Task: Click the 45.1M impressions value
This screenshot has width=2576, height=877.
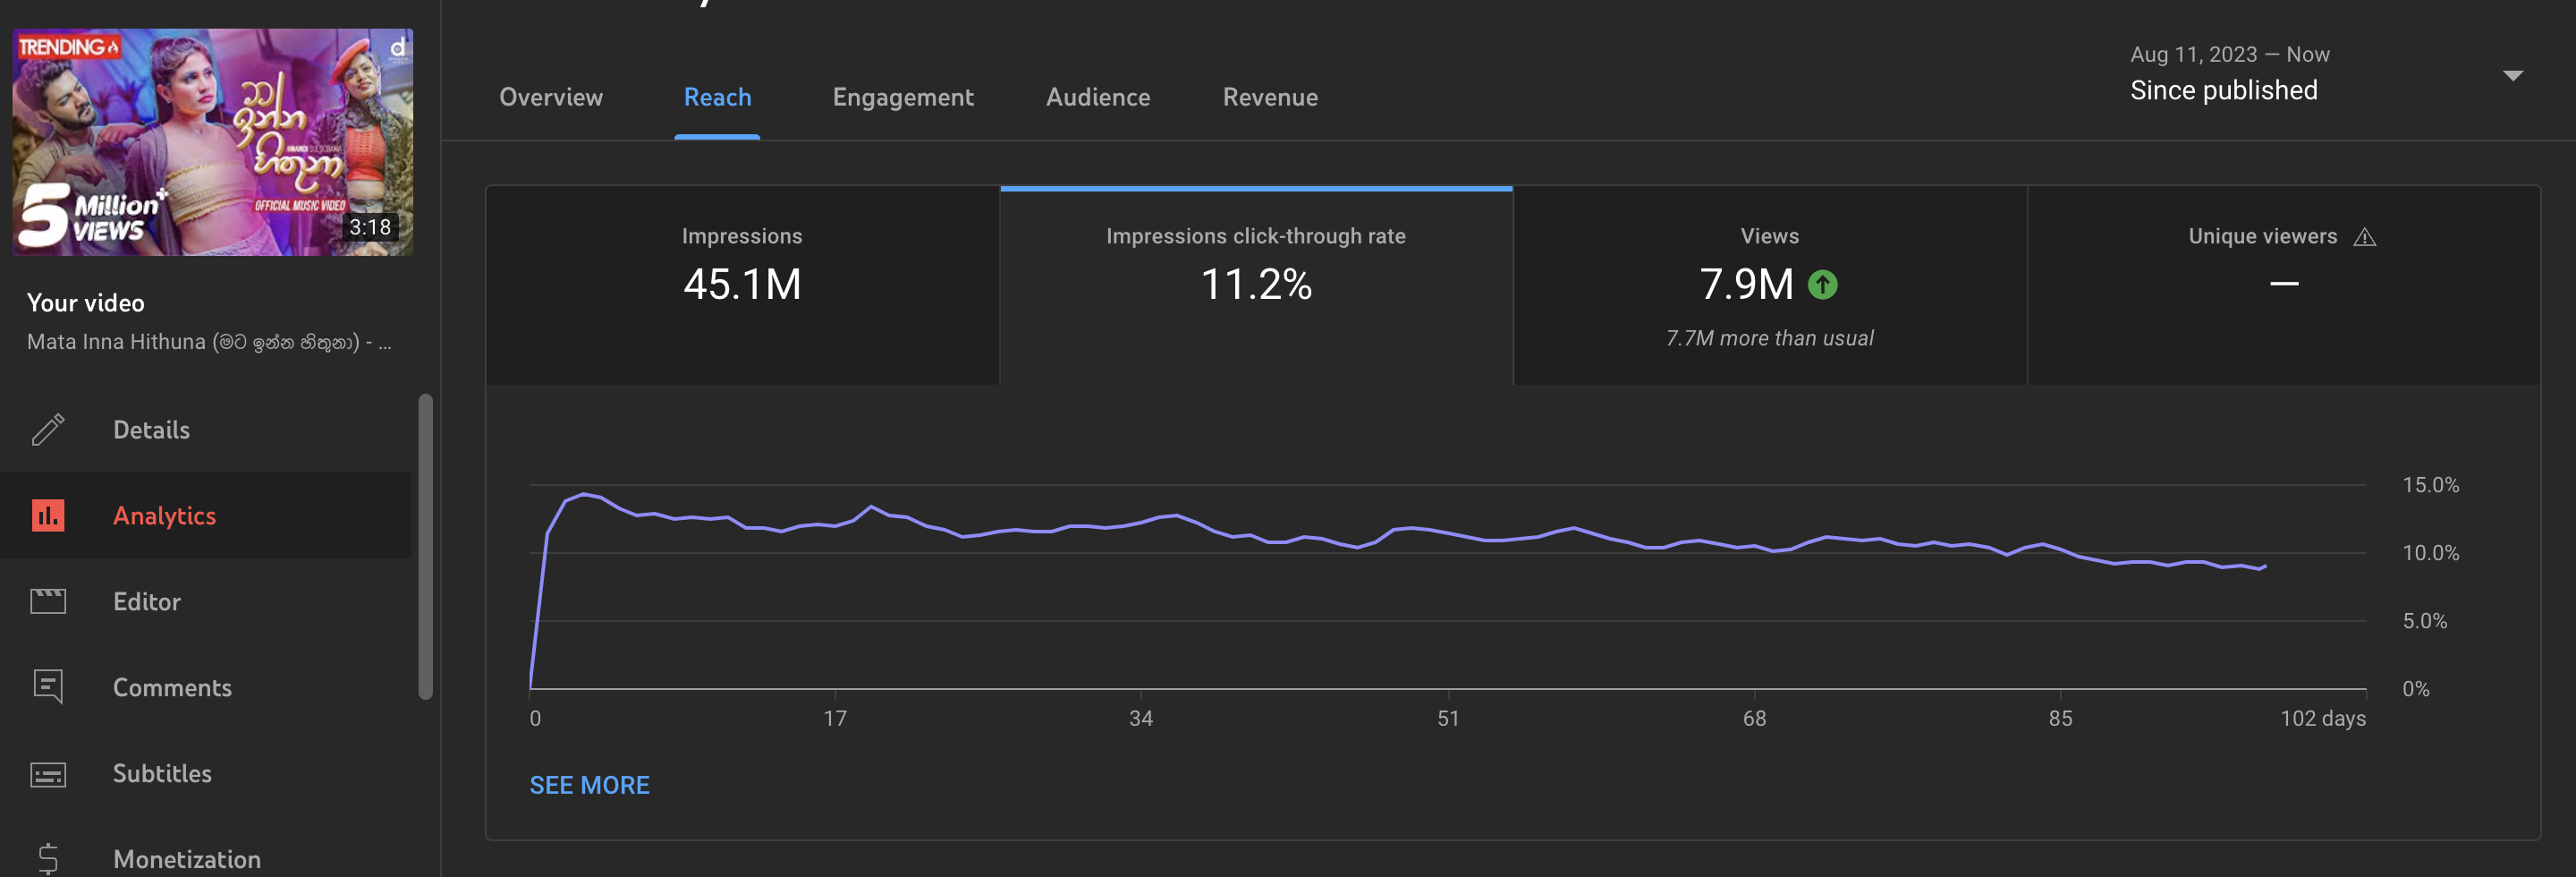Action: click(742, 285)
